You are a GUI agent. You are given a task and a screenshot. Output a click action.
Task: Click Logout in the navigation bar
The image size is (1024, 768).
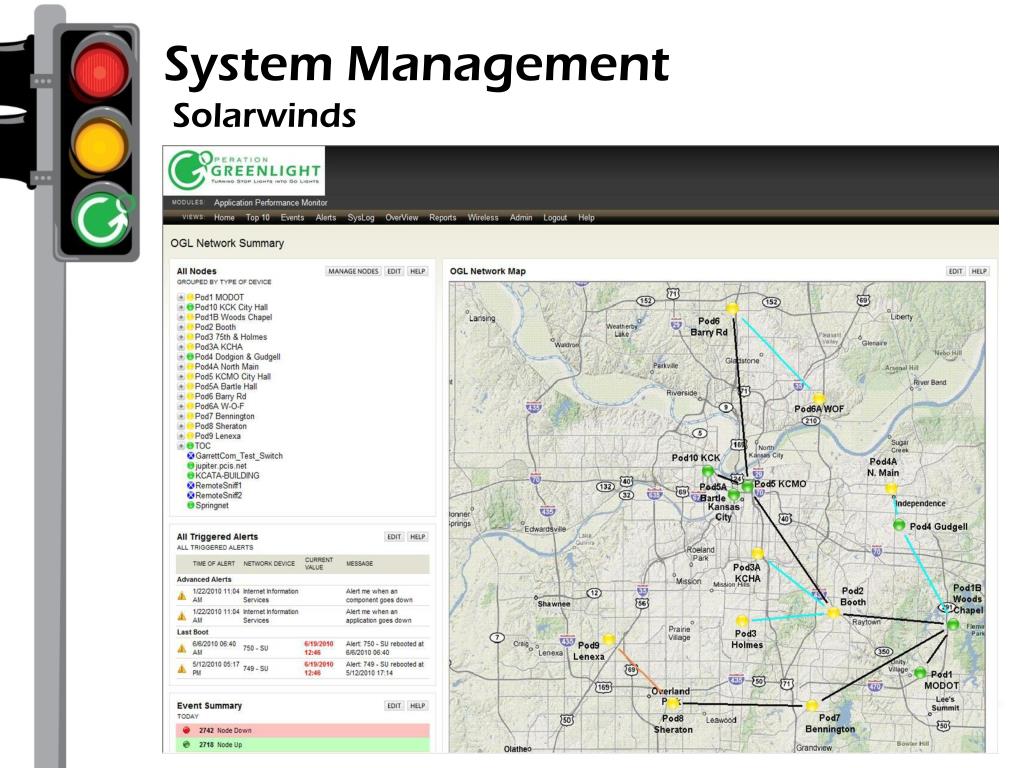[x=555, y=217]
